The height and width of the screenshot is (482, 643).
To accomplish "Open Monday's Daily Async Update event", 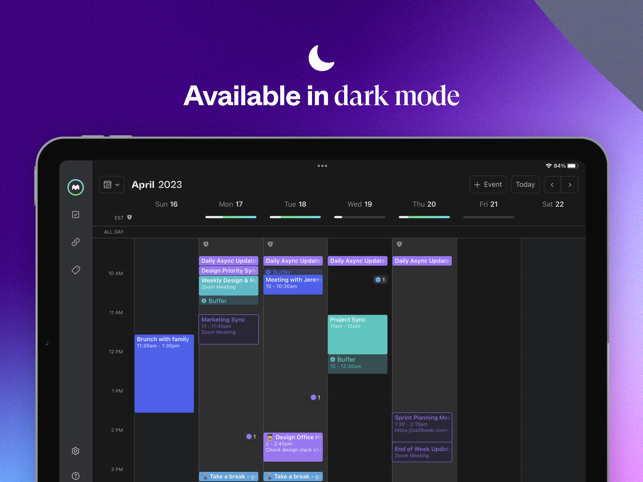I will tap(228, 261).
